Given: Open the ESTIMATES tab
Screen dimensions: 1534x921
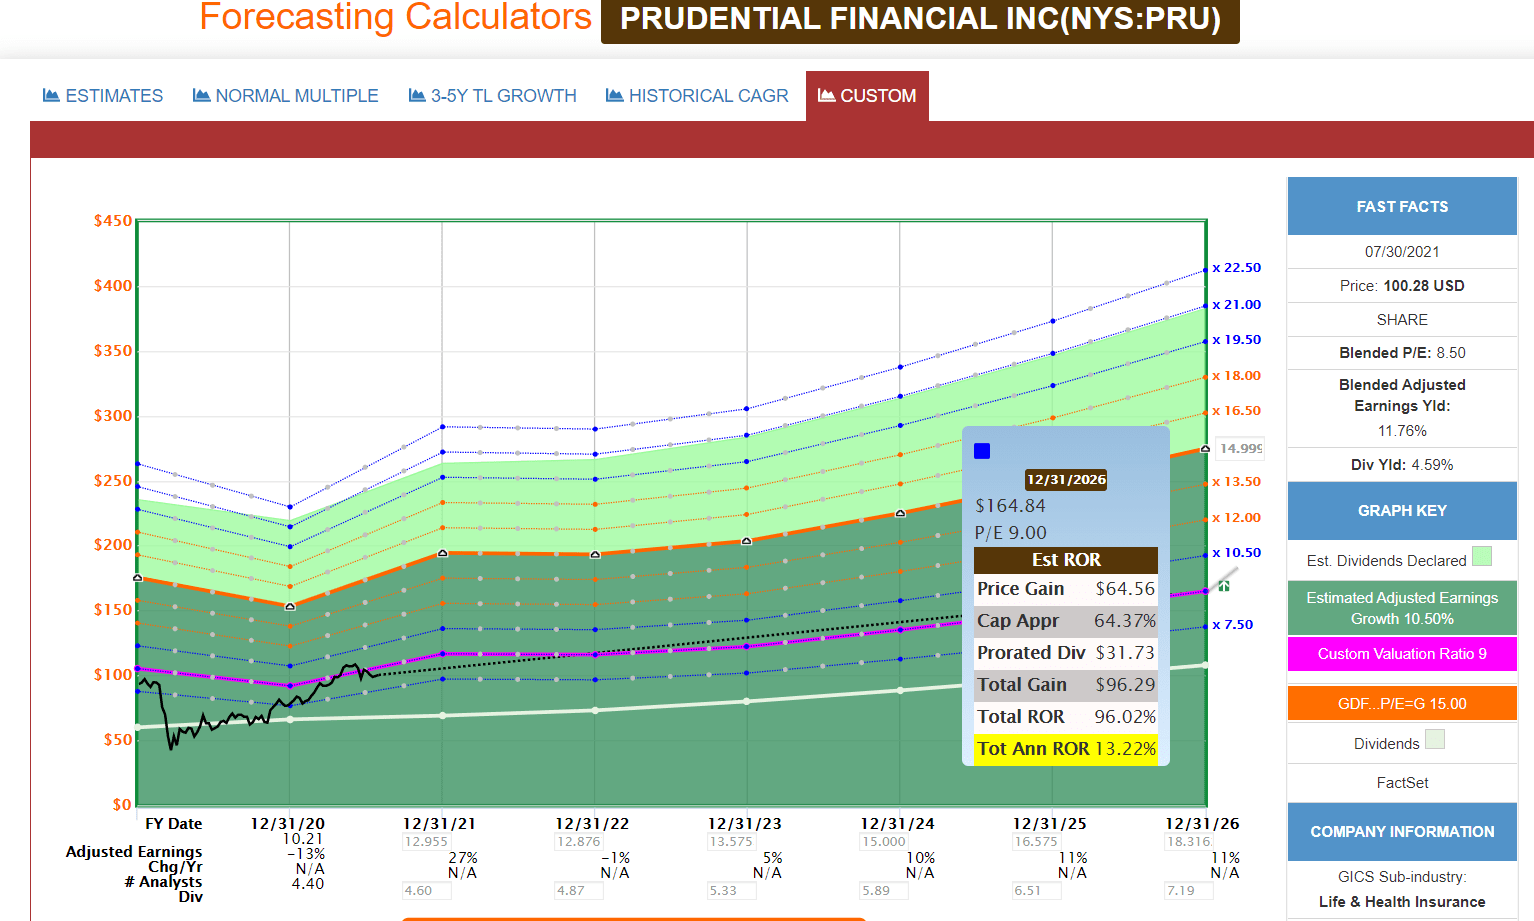Looking at the screenshot, I should click(103, 96).
